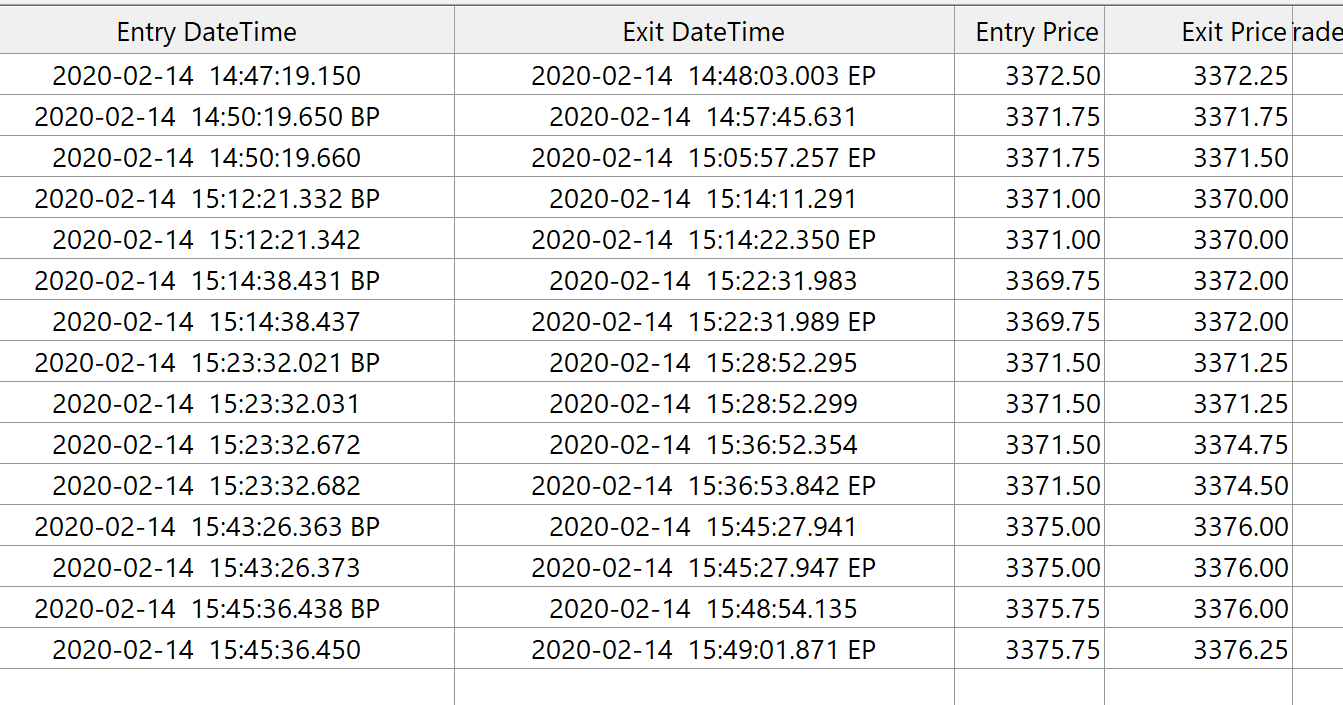Click exit time 14:57:45.631 cell
Image resolution: width=1343 pixels, height=705 pixels.
tap(703, 117)
